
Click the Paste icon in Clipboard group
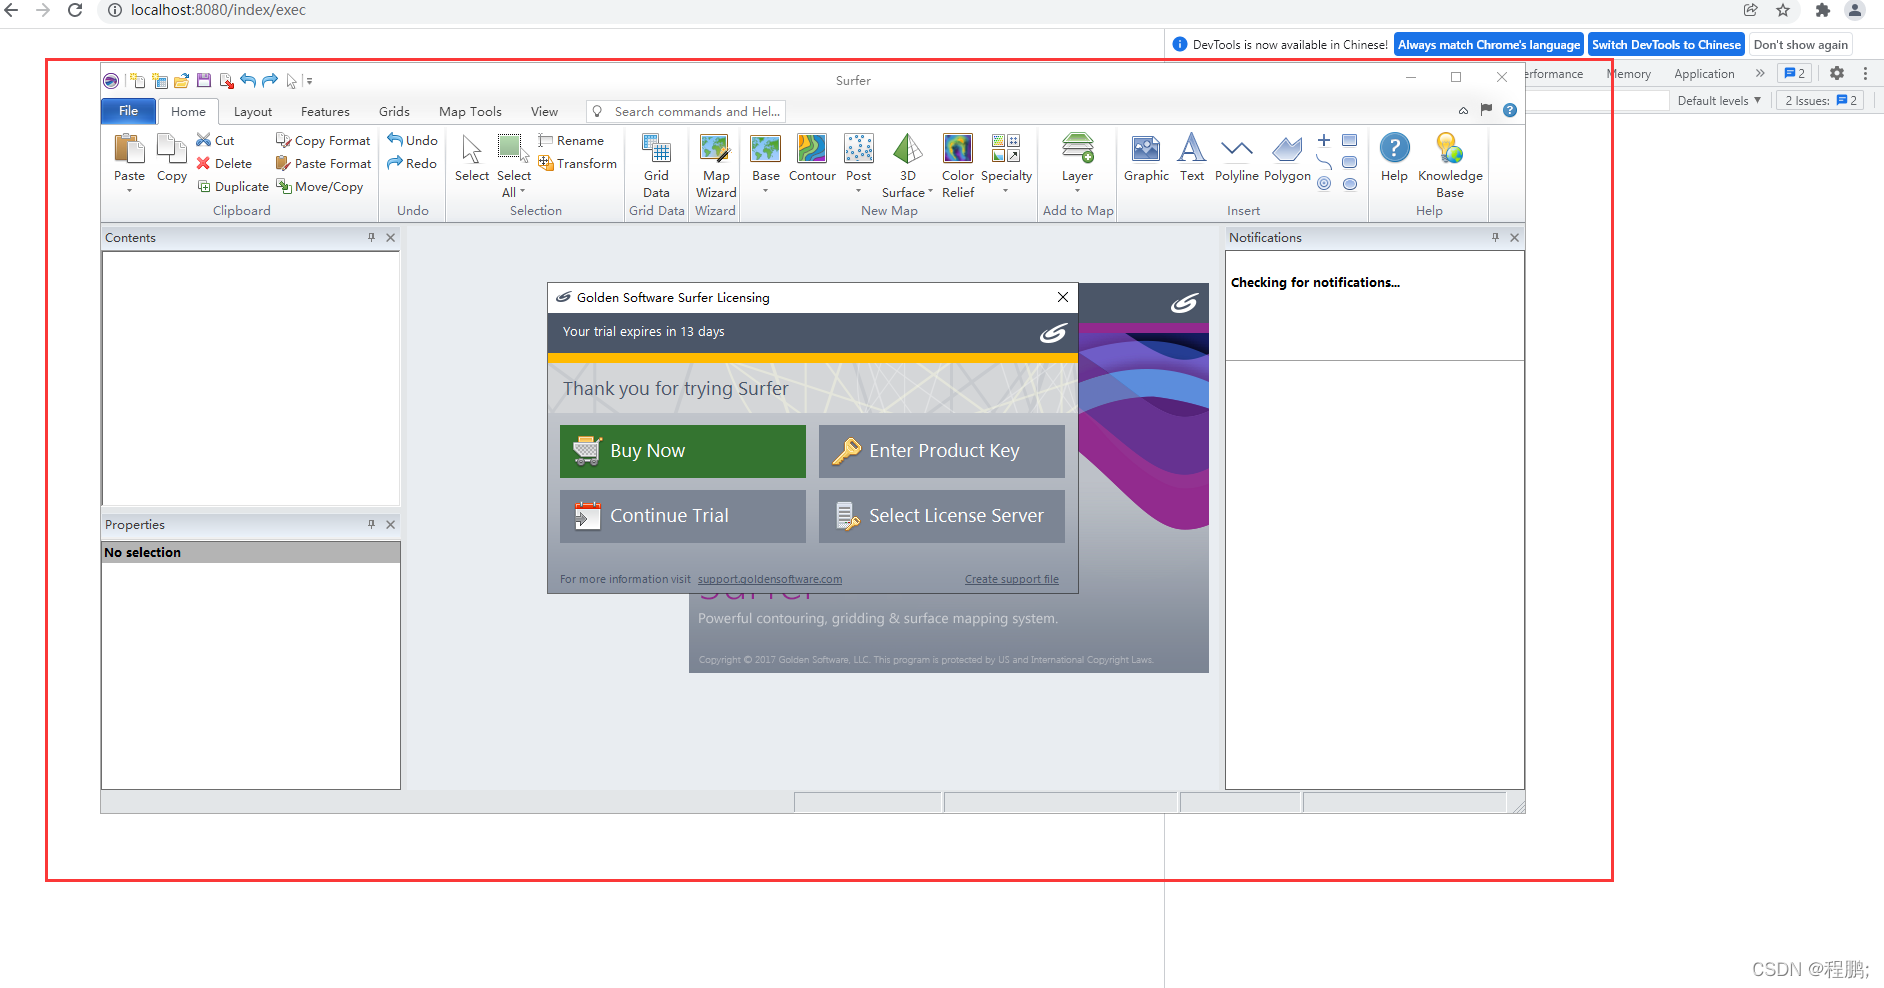point(129,150)
